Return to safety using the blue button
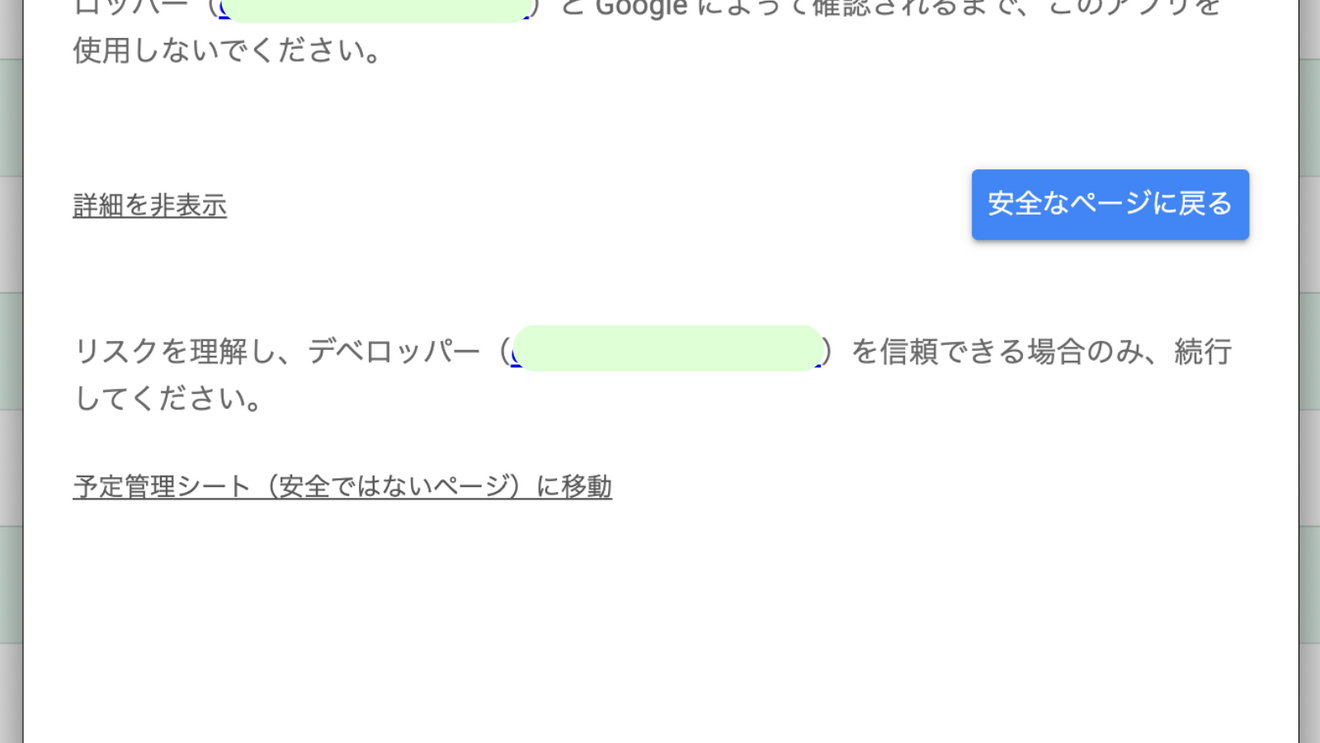This screenshot has height=743, width=1320. tap(1110, 204)
